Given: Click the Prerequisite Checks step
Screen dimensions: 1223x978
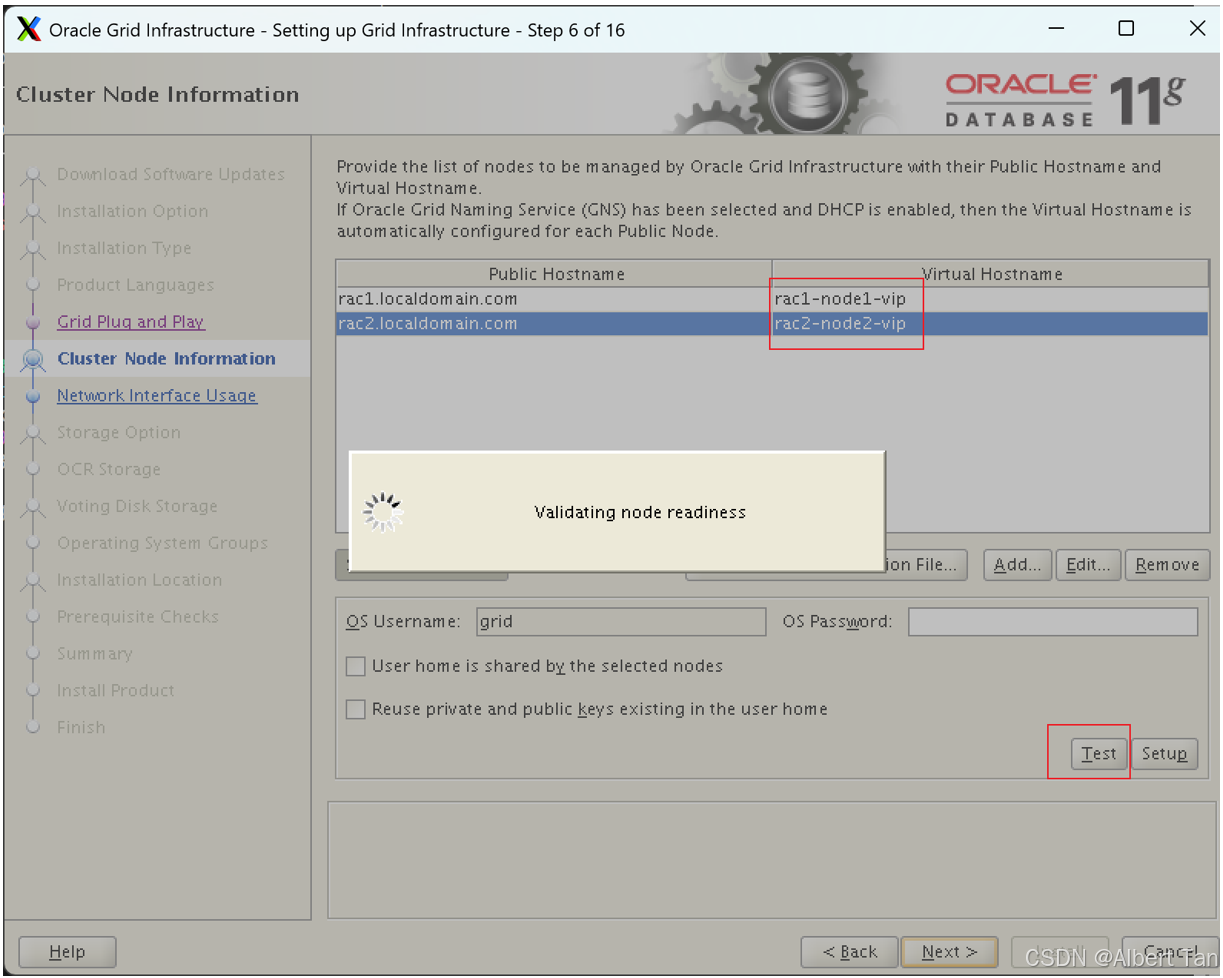Looking at the screenshot, I should tap(138, 617).
